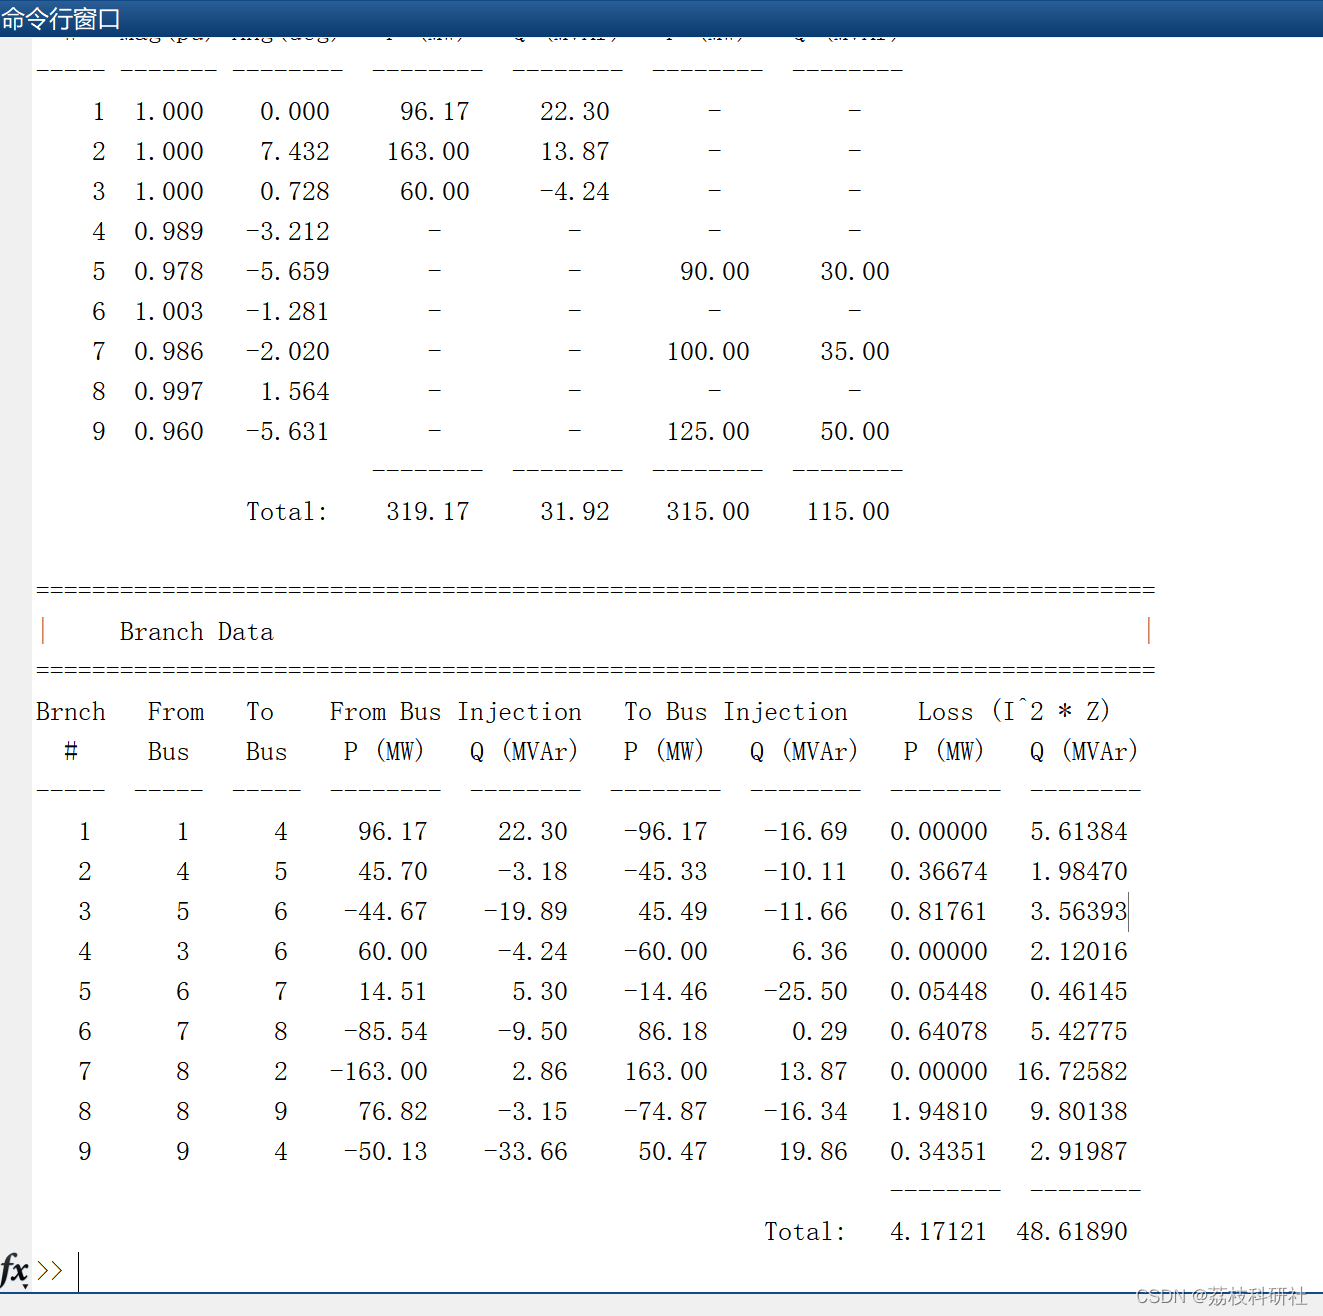The height and width of the screenshot is (1316, 1323).
Task: Click branch 6 loss Q value 5.42775
Action: (1079, 1032)
